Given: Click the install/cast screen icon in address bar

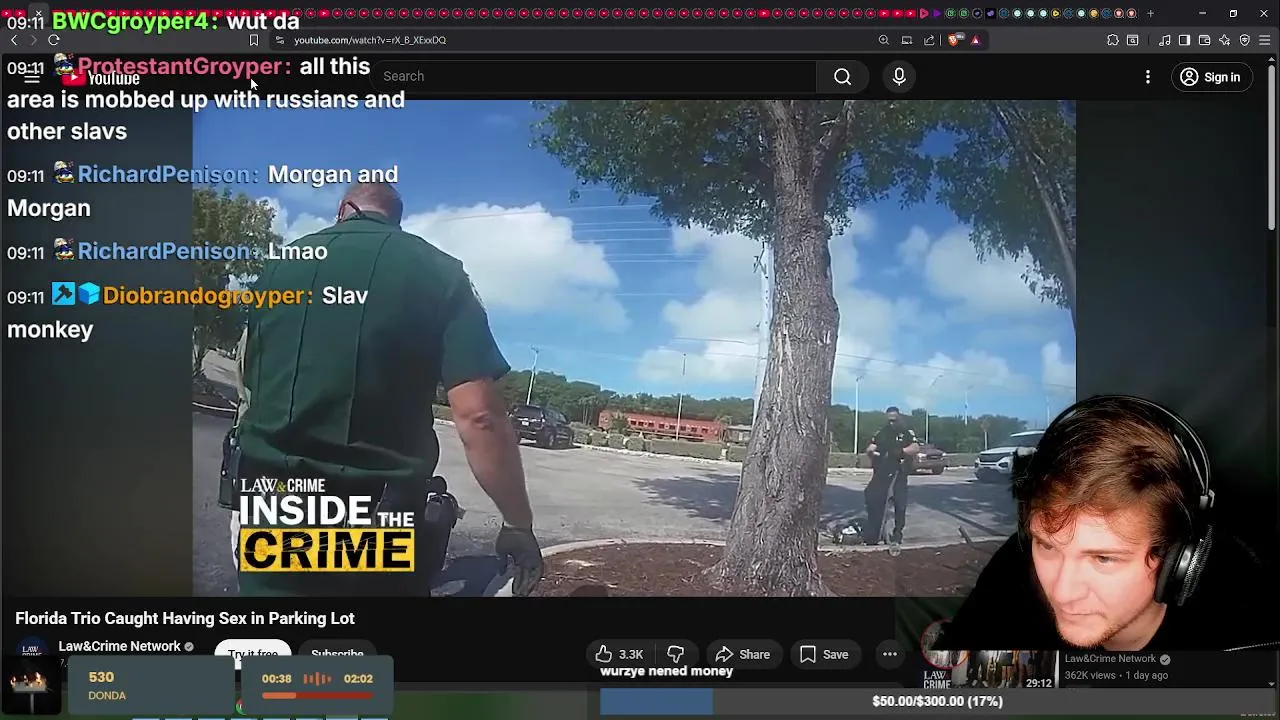Looking at the screenshot, I should click(x=907, y=40).
